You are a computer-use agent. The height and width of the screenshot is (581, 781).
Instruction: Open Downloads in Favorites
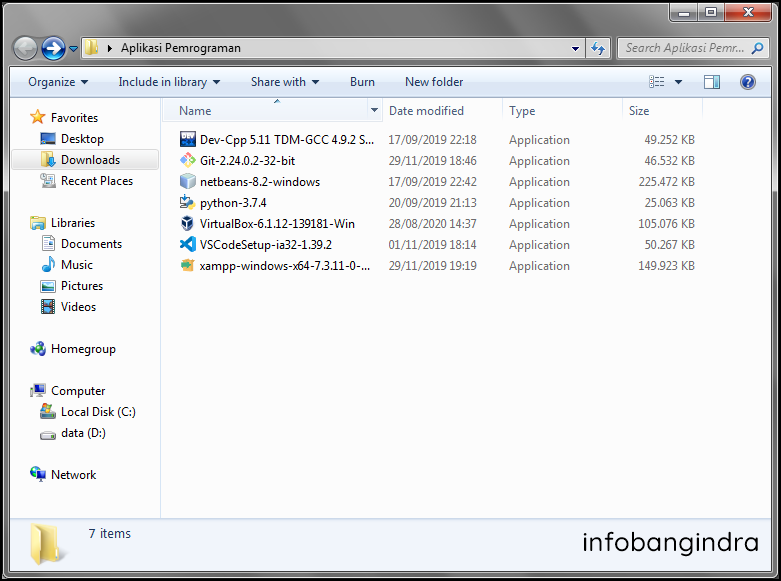point(85,159)
